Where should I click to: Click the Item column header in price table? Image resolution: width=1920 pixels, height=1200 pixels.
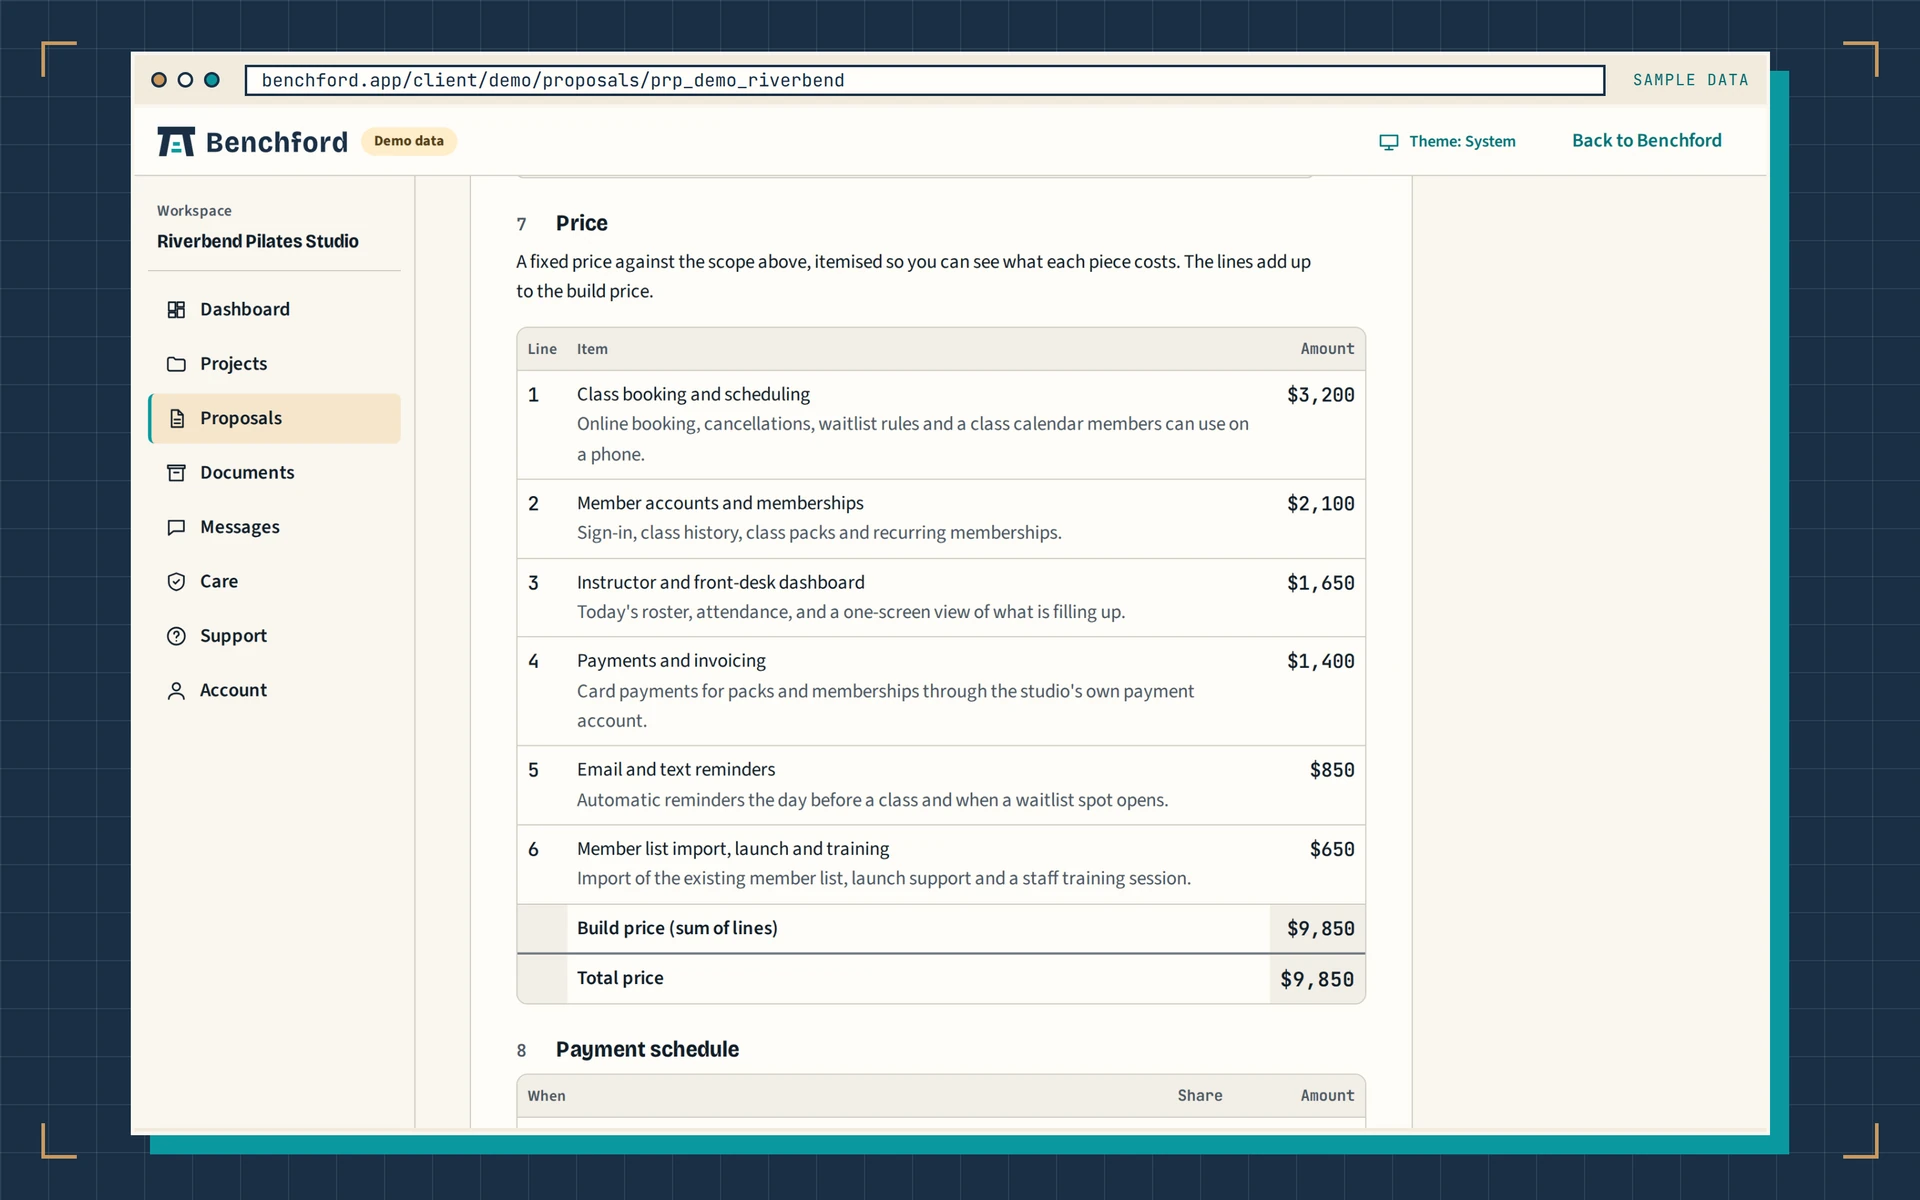(592, 349)
